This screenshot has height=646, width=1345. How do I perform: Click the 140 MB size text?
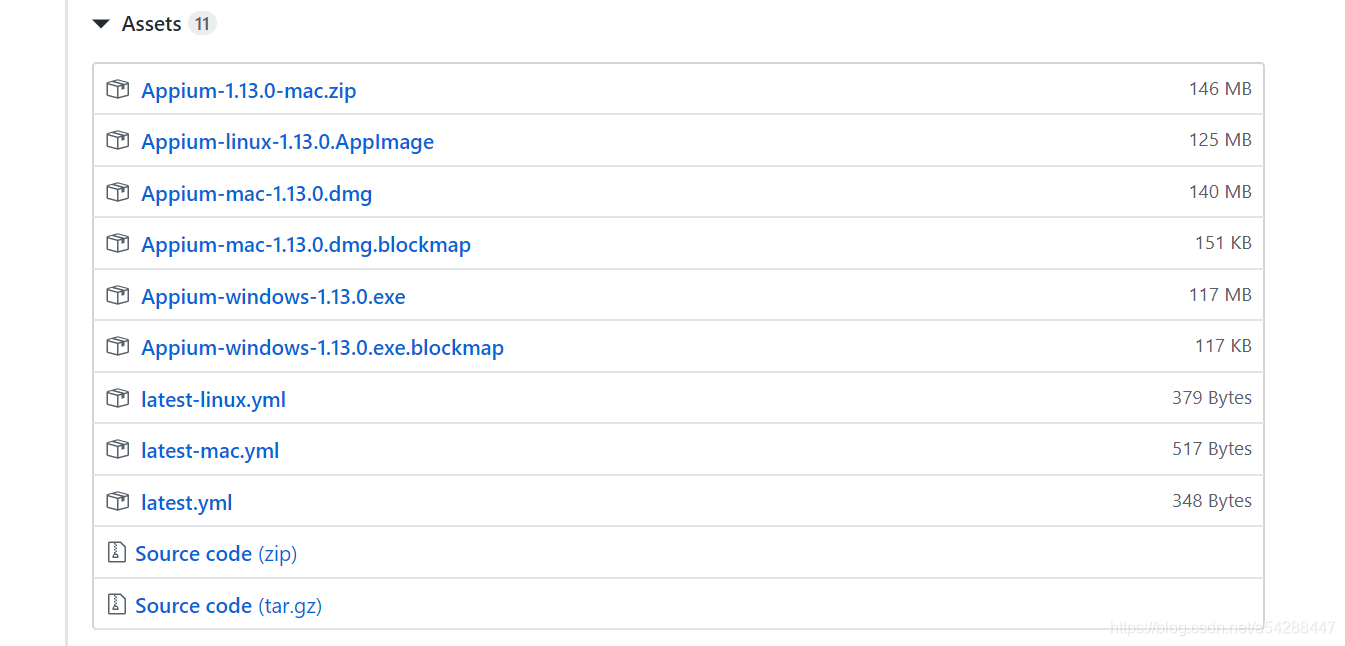click(x=1220, y=192)
